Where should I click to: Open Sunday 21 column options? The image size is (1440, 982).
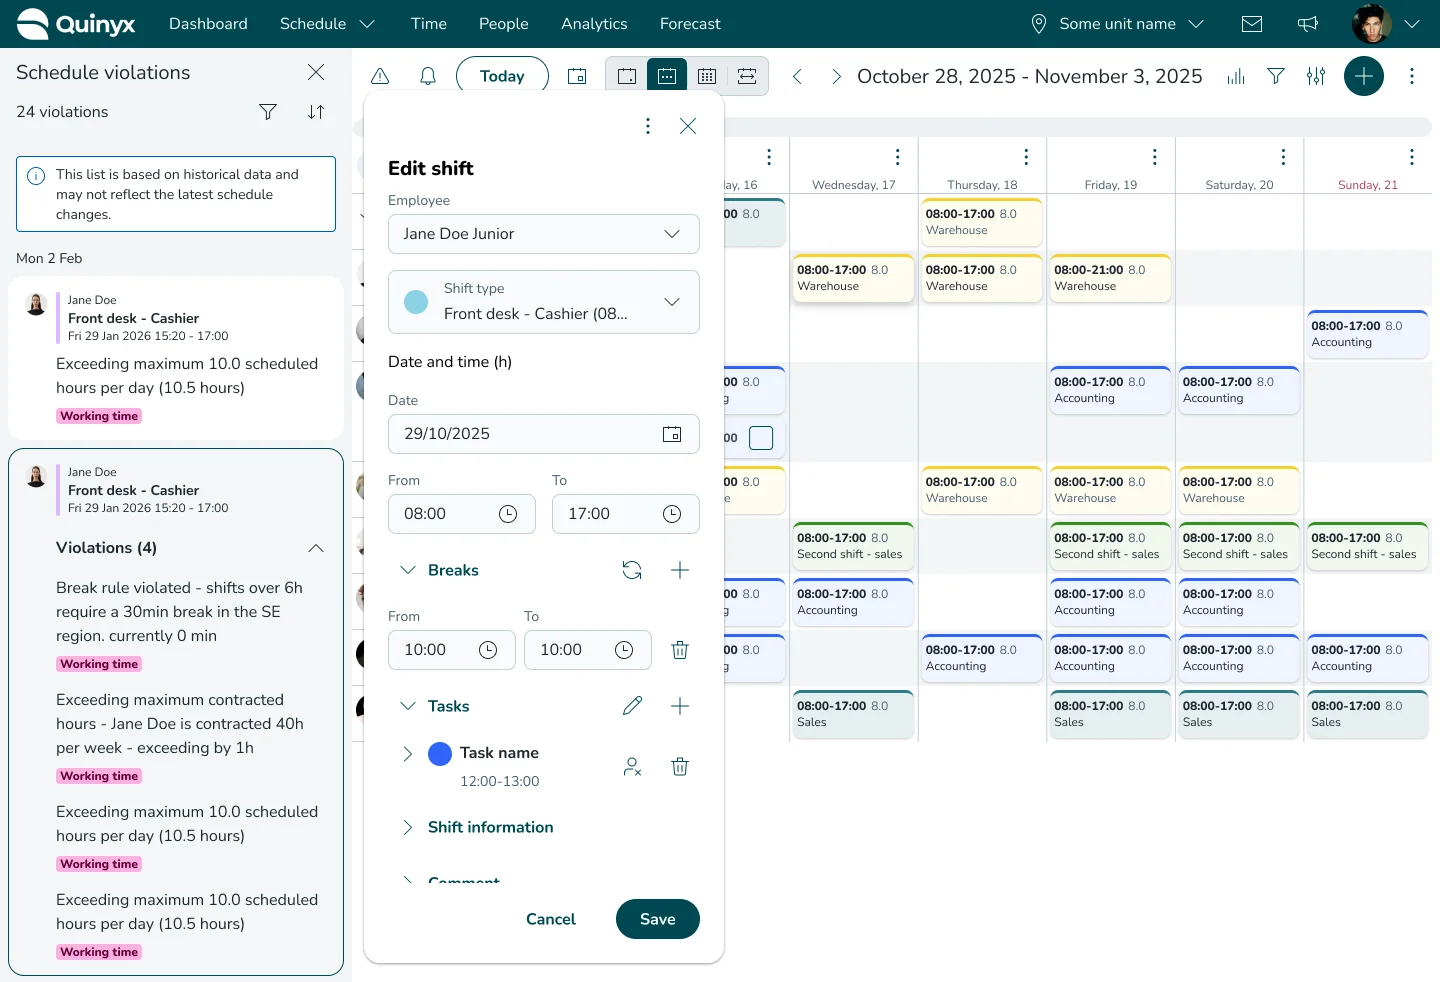coord(1411,157)
